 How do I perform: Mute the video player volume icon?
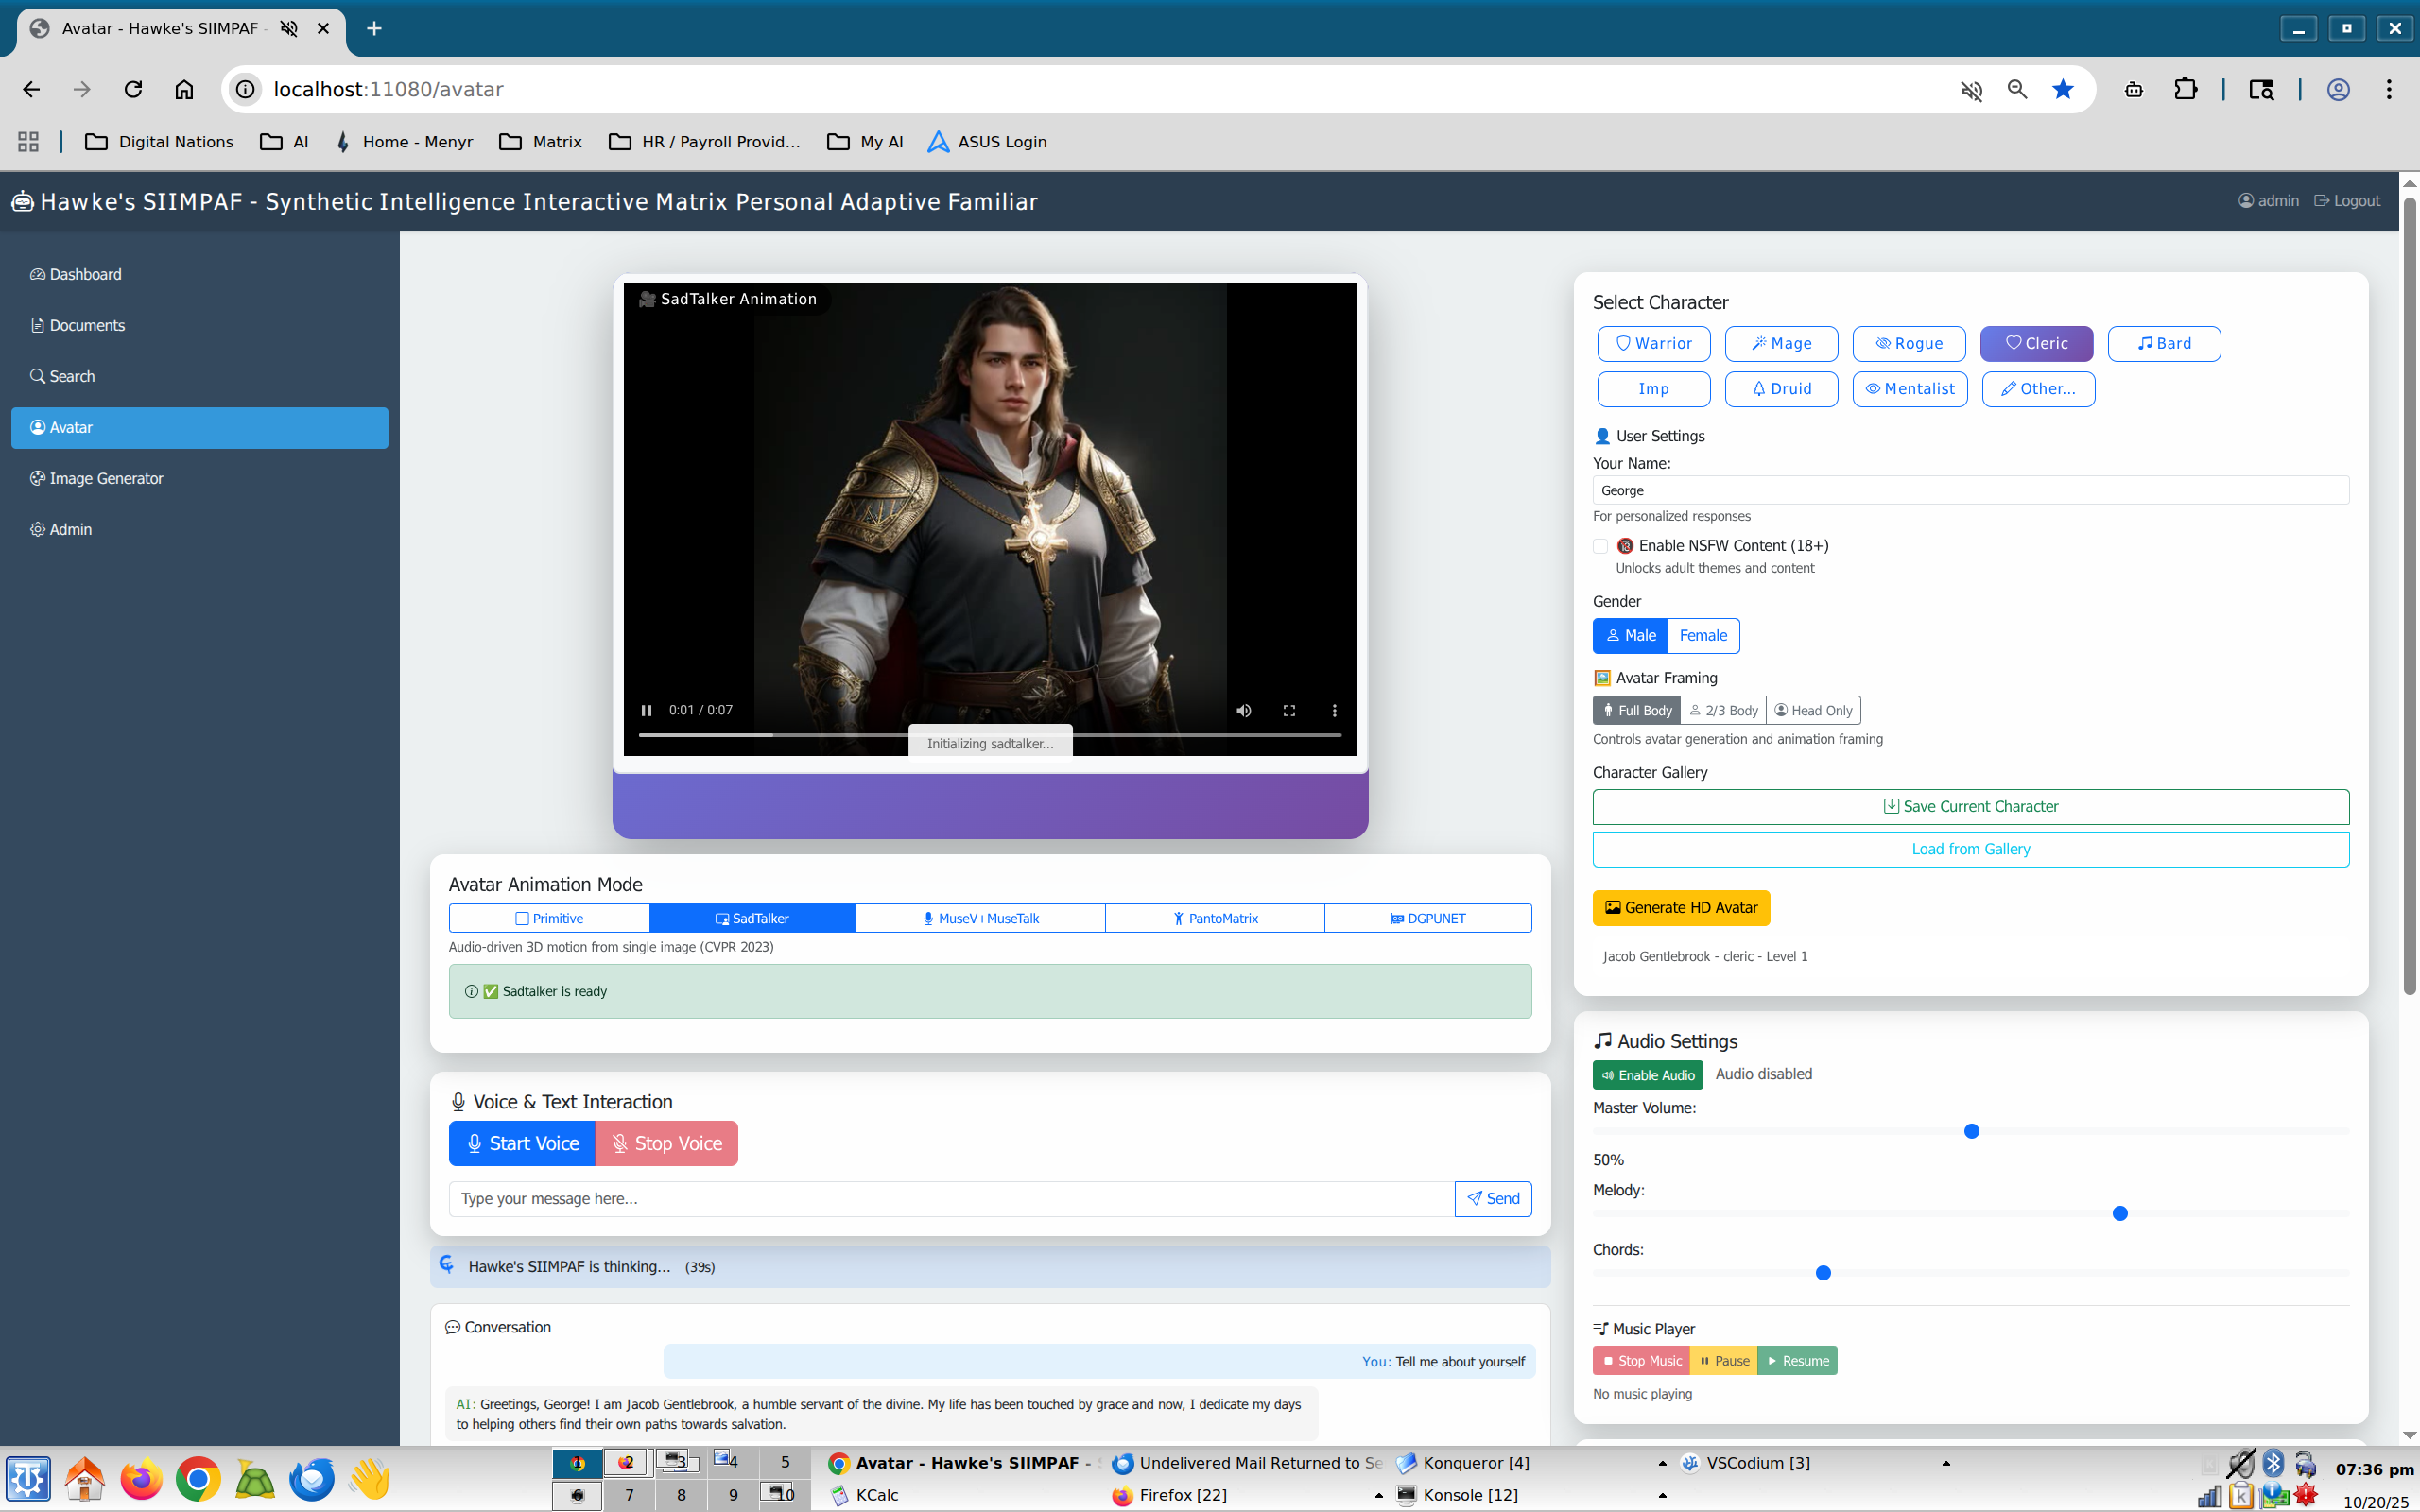click(x=1243, y=710)
